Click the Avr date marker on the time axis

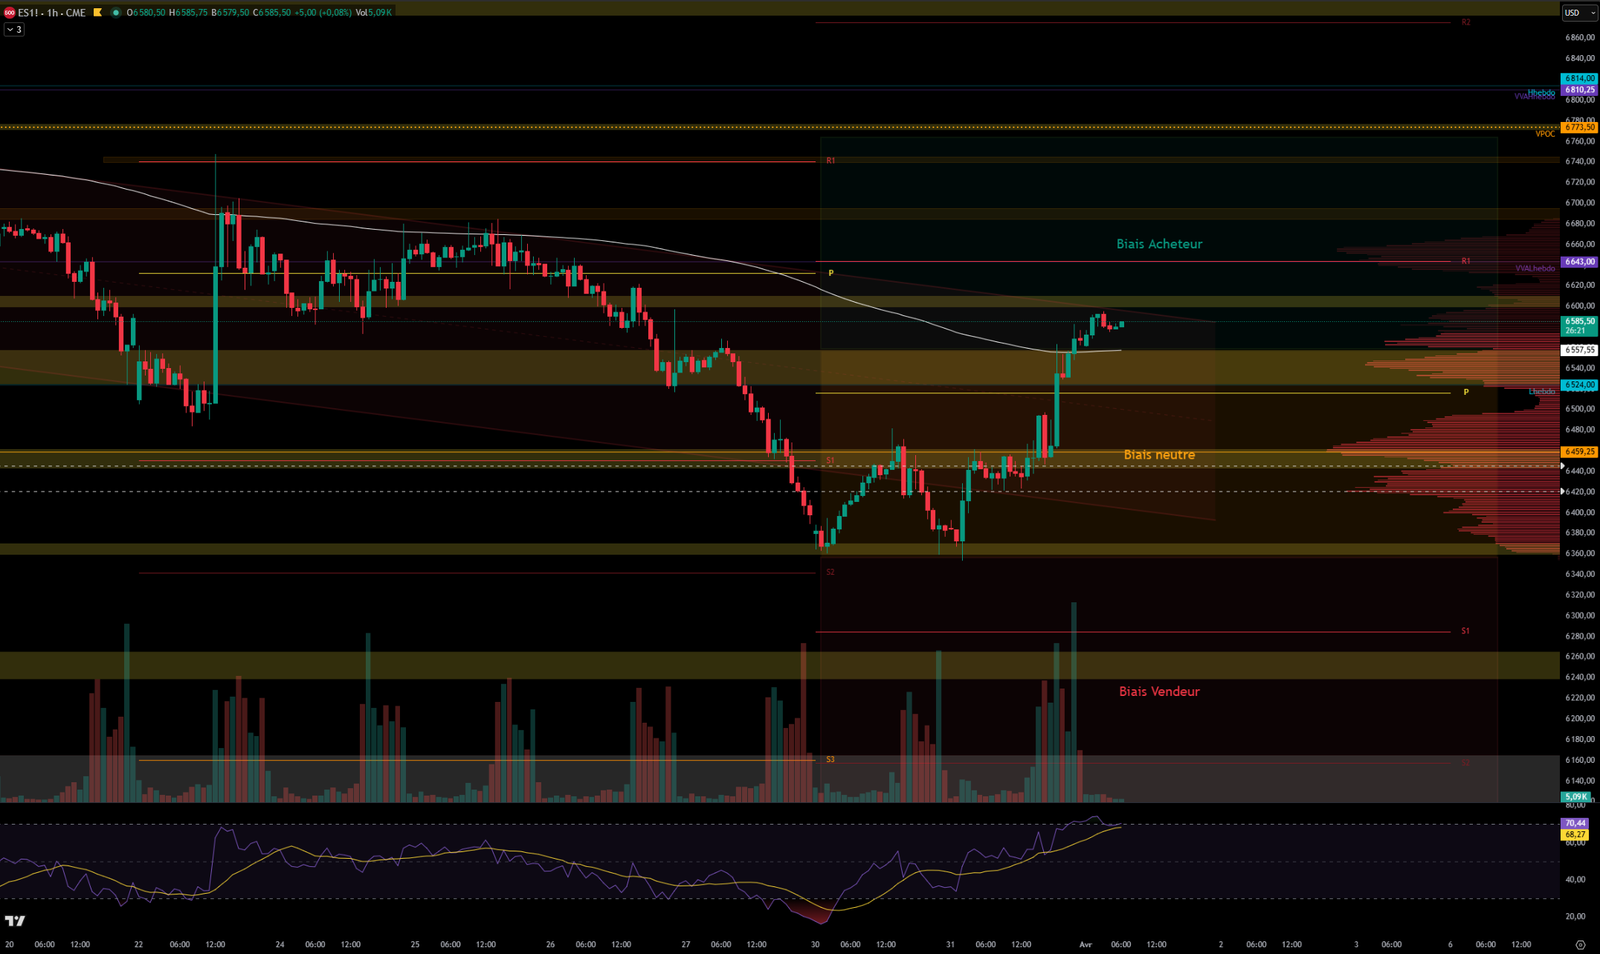(x=1085, y=944)
